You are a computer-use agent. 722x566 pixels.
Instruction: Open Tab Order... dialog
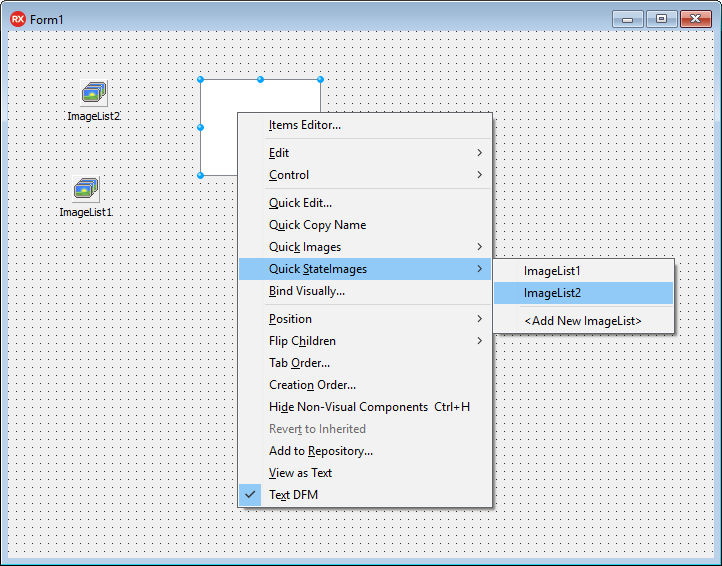coord(365,363)
